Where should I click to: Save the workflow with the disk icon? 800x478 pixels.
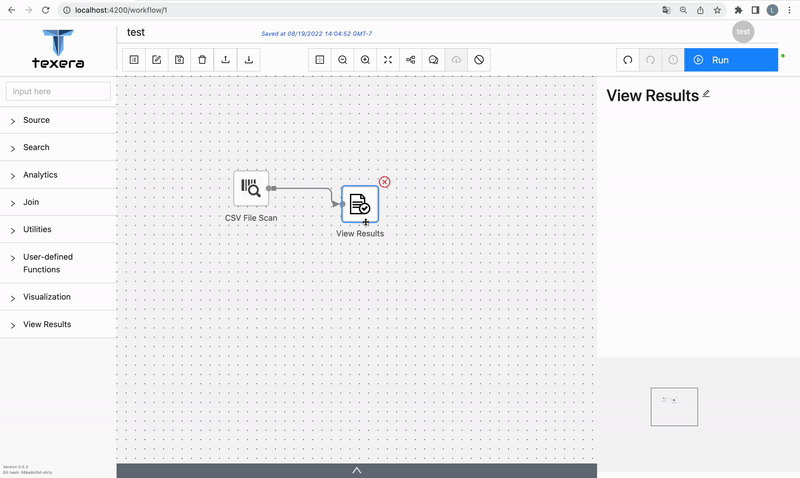[179, 60]
